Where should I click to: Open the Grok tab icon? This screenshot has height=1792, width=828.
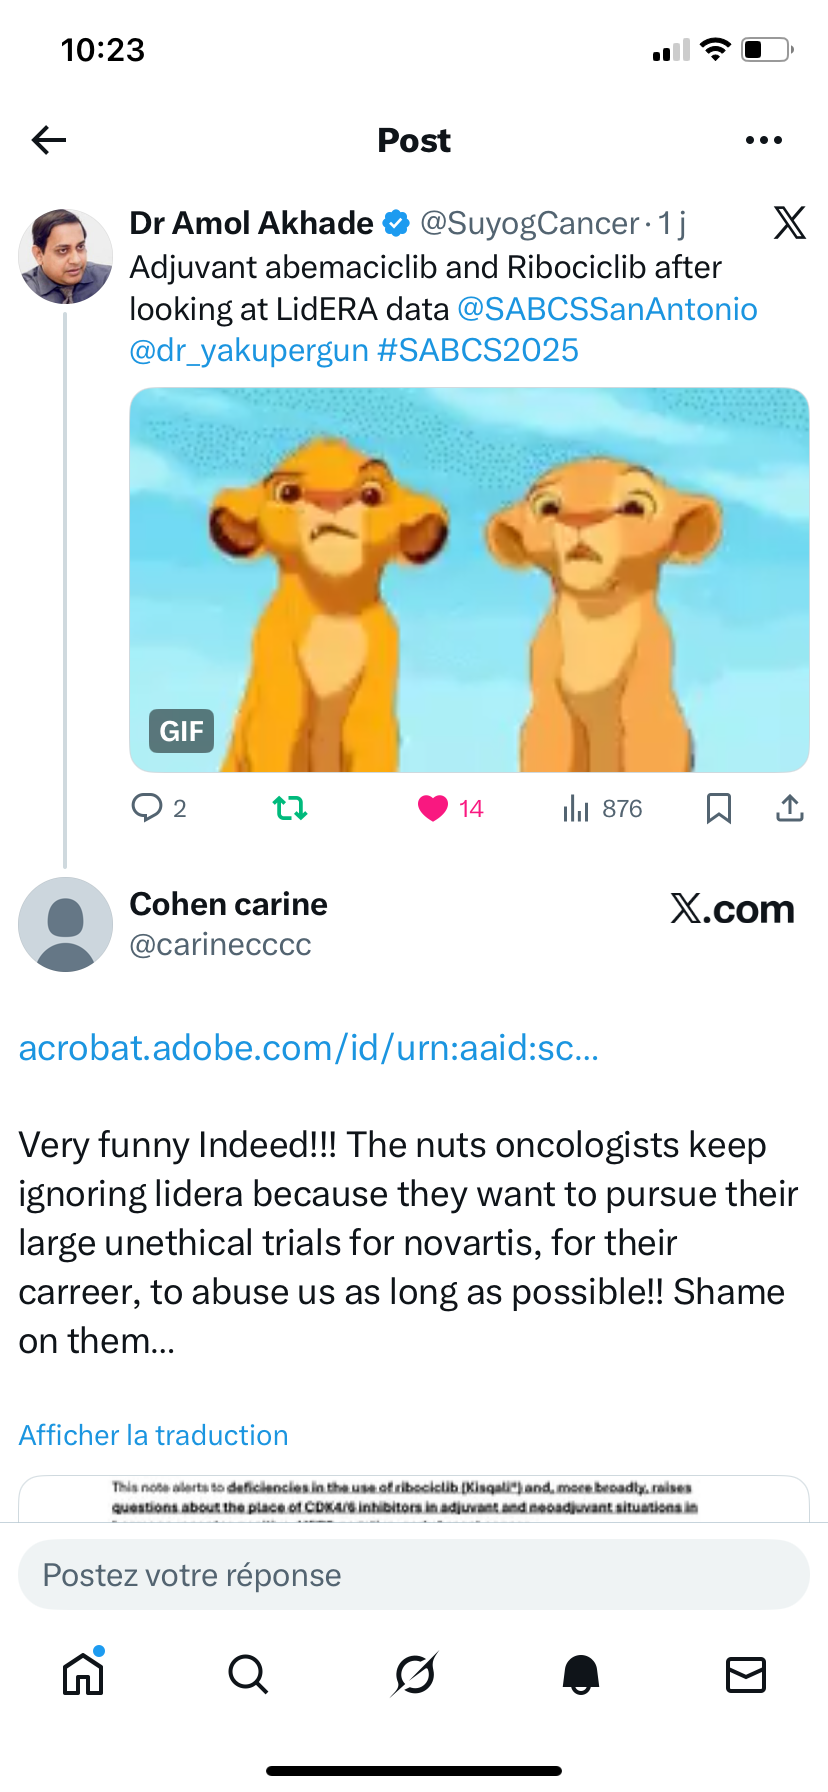pyautogui.click(x=414, y=1674)
